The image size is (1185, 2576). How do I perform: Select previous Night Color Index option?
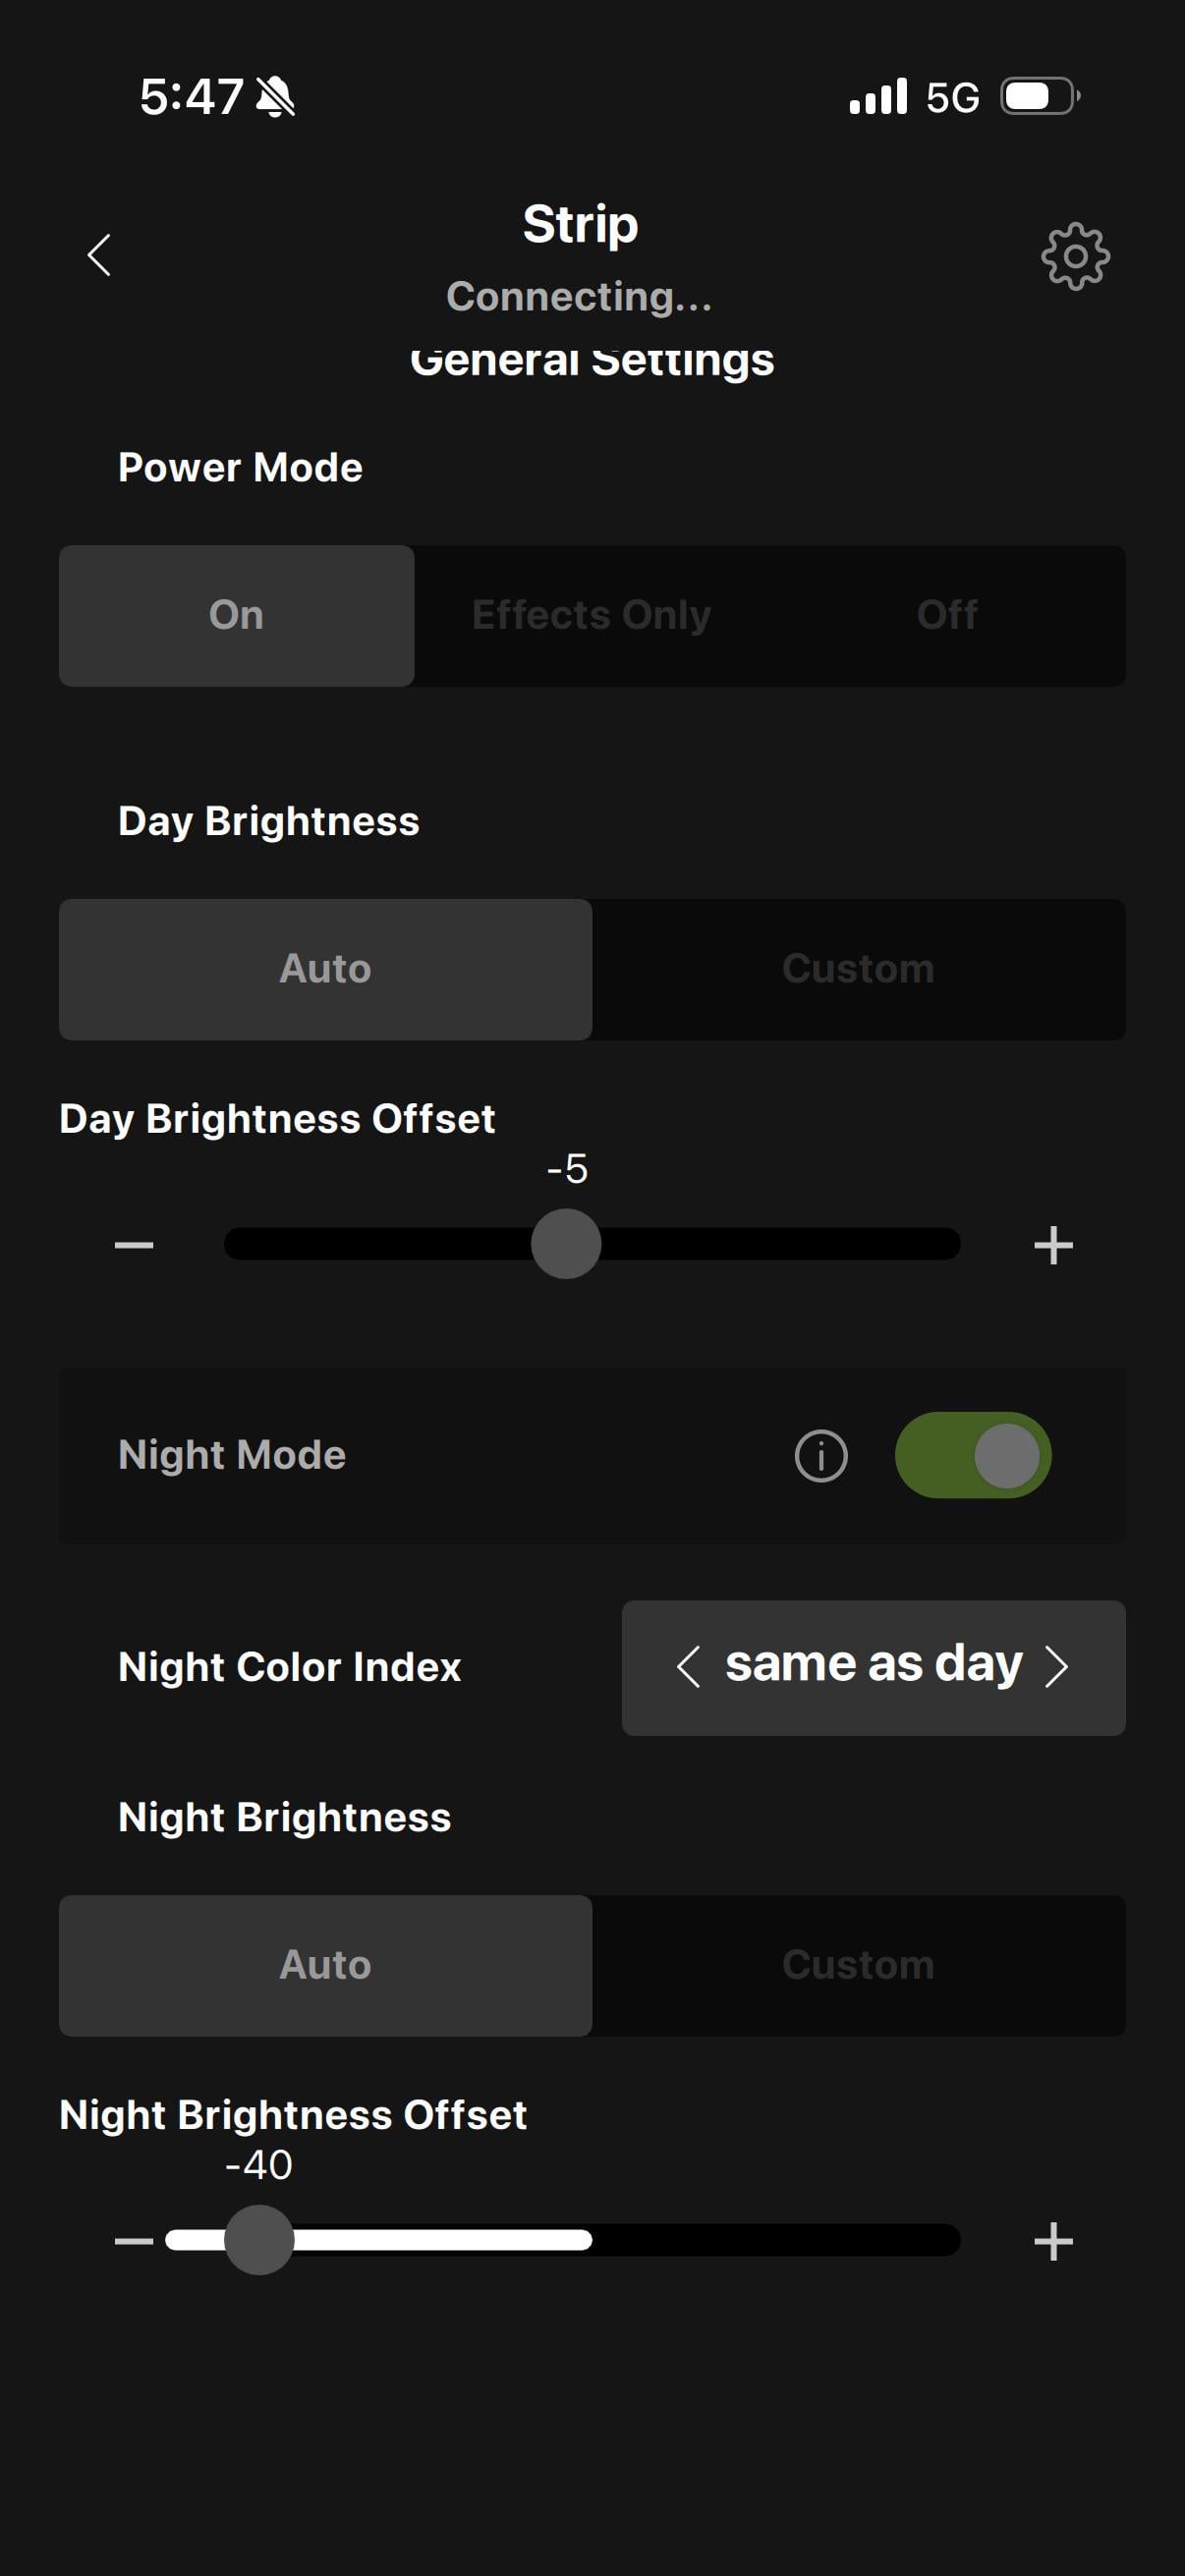coord(688,1667)
